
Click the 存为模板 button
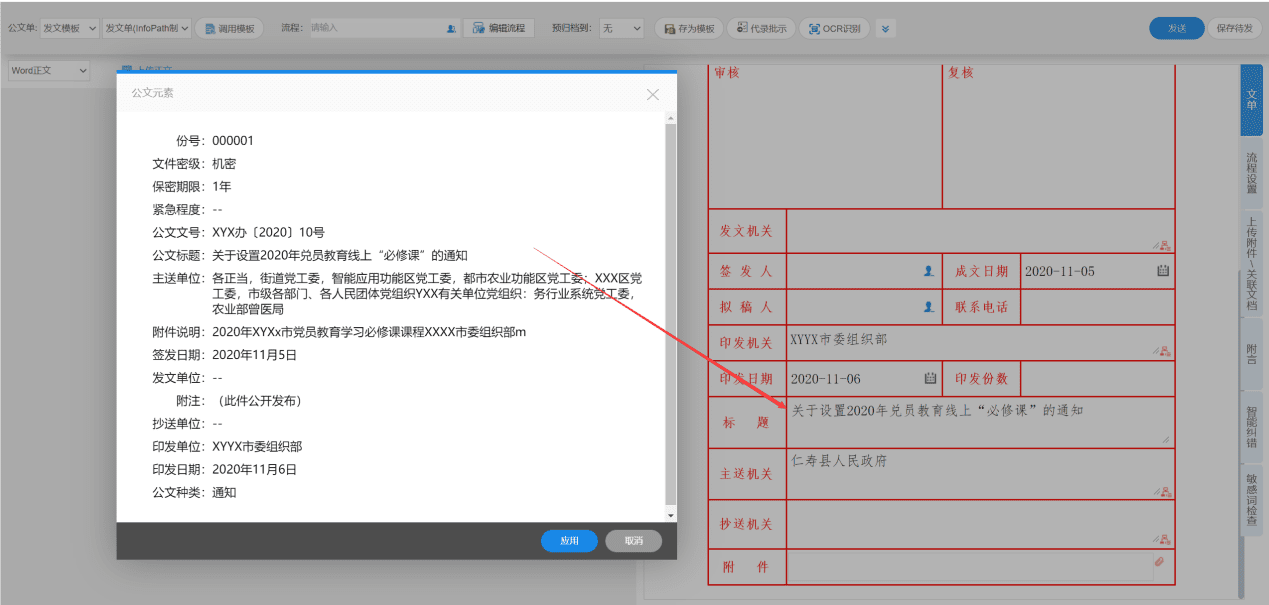(x=689, y=29)
